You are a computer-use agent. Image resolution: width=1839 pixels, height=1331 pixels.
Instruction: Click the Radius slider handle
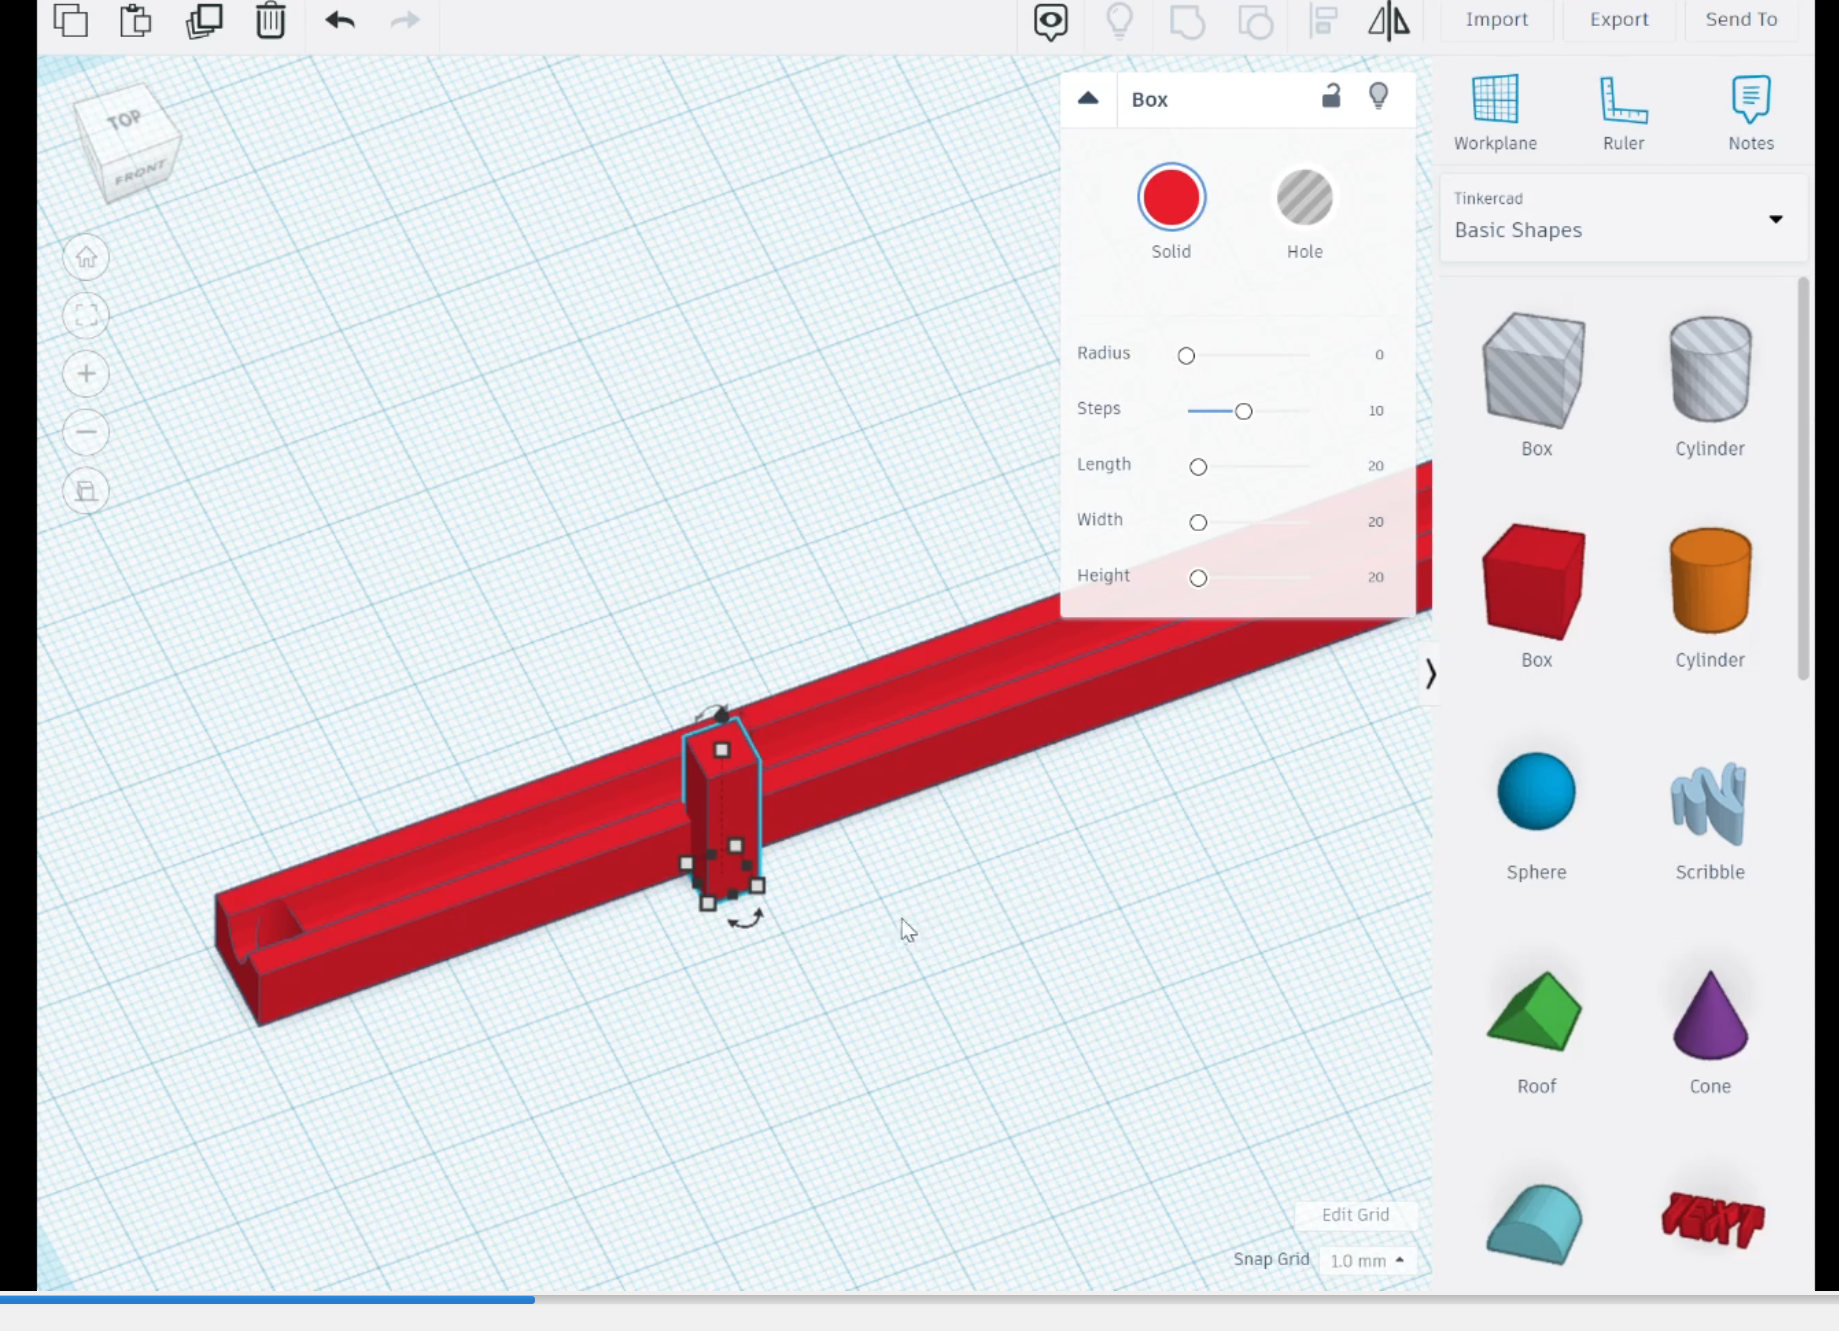1186,356
